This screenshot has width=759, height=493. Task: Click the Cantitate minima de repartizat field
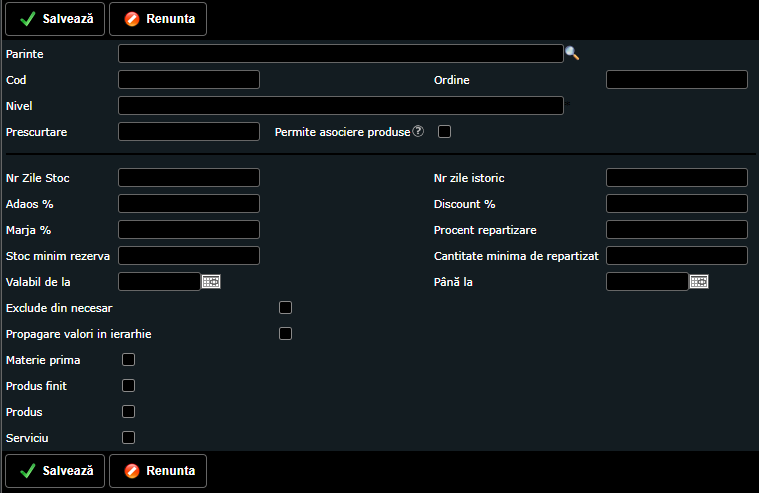[x=677, y=256]
